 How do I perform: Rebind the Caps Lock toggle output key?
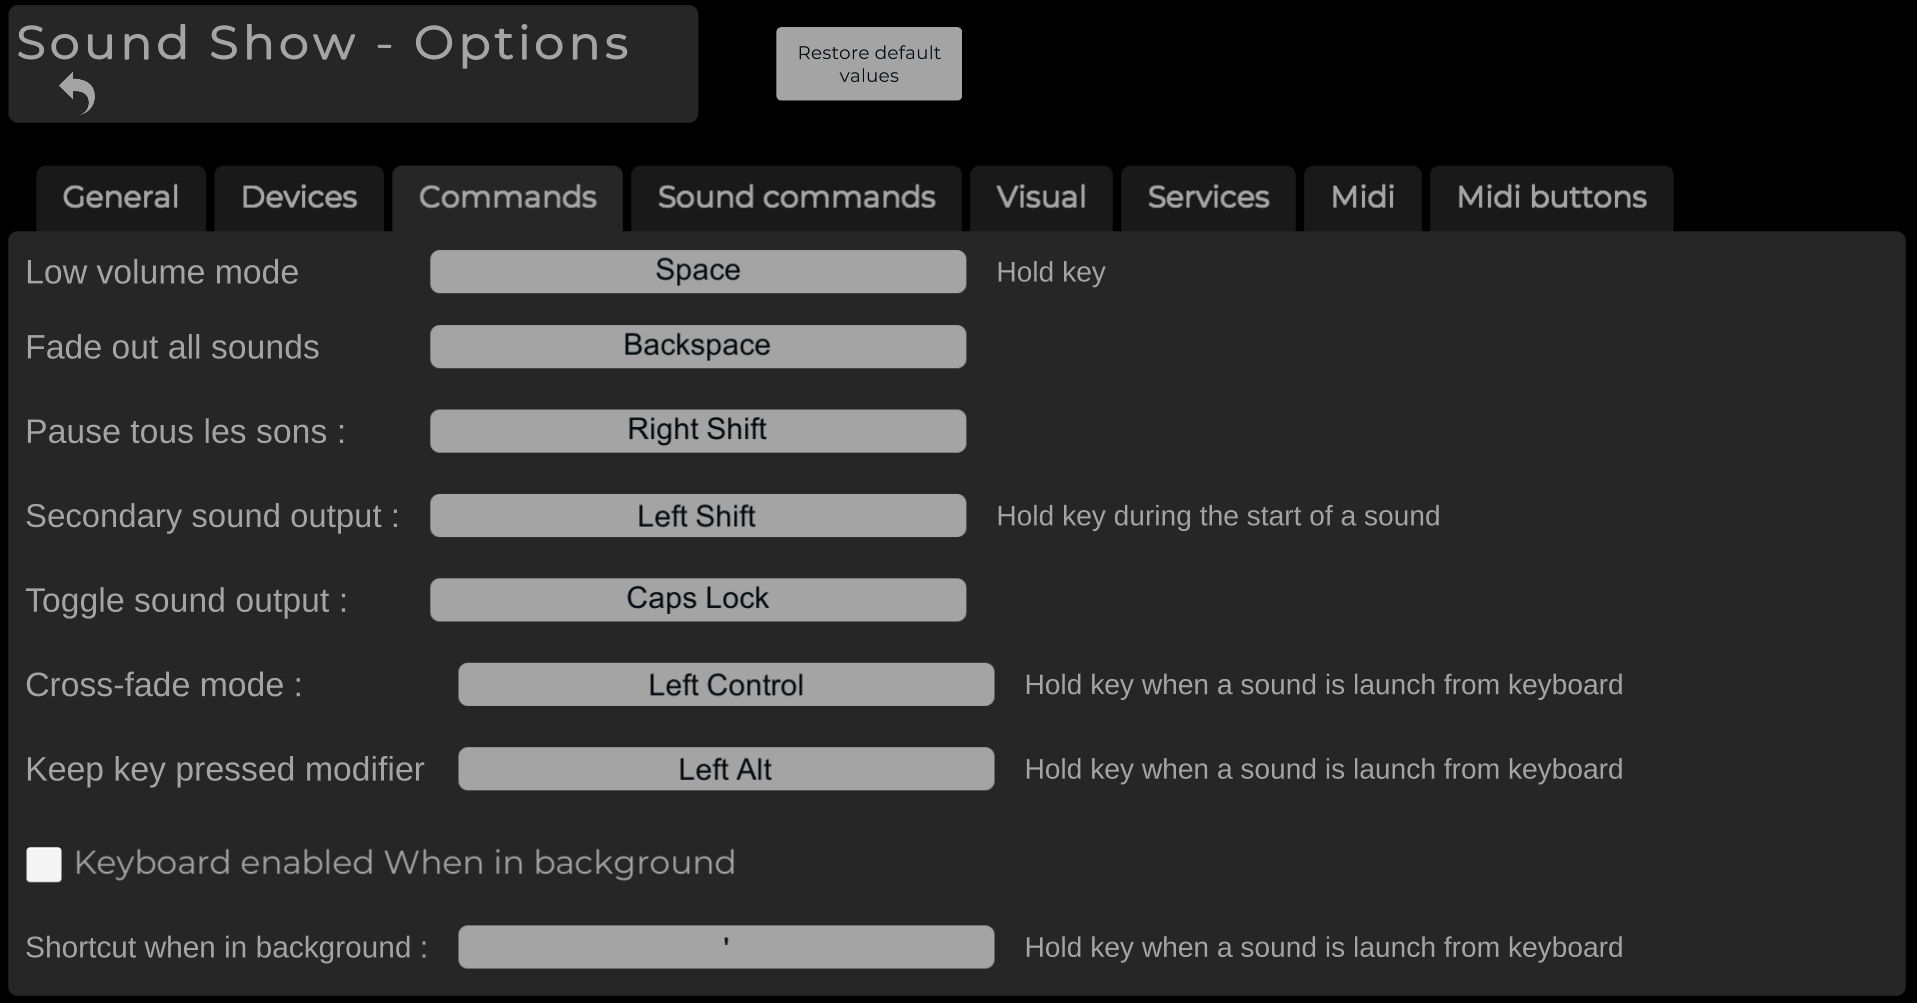(698, 600)
